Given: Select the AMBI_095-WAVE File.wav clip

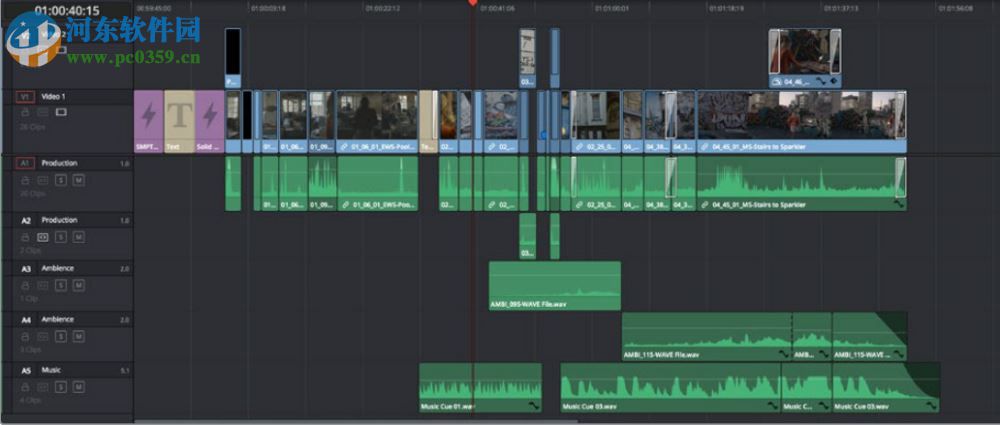Looking at the screenshot, I should click(555, 285).
